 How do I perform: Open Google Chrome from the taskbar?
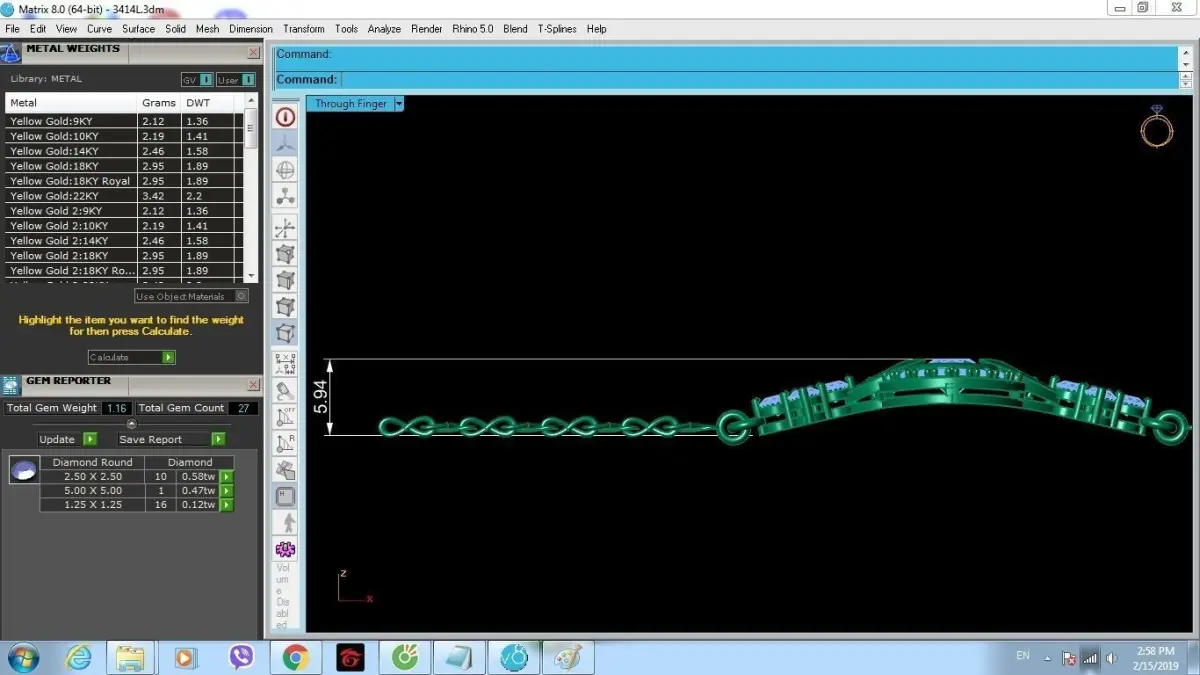tap(295, 658)
